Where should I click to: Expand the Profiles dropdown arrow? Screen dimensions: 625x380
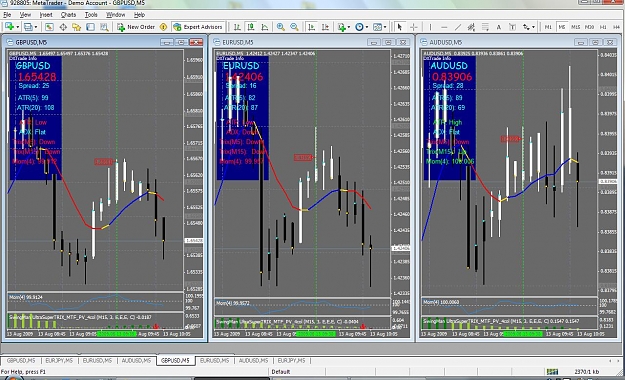[x=36, y=27]
